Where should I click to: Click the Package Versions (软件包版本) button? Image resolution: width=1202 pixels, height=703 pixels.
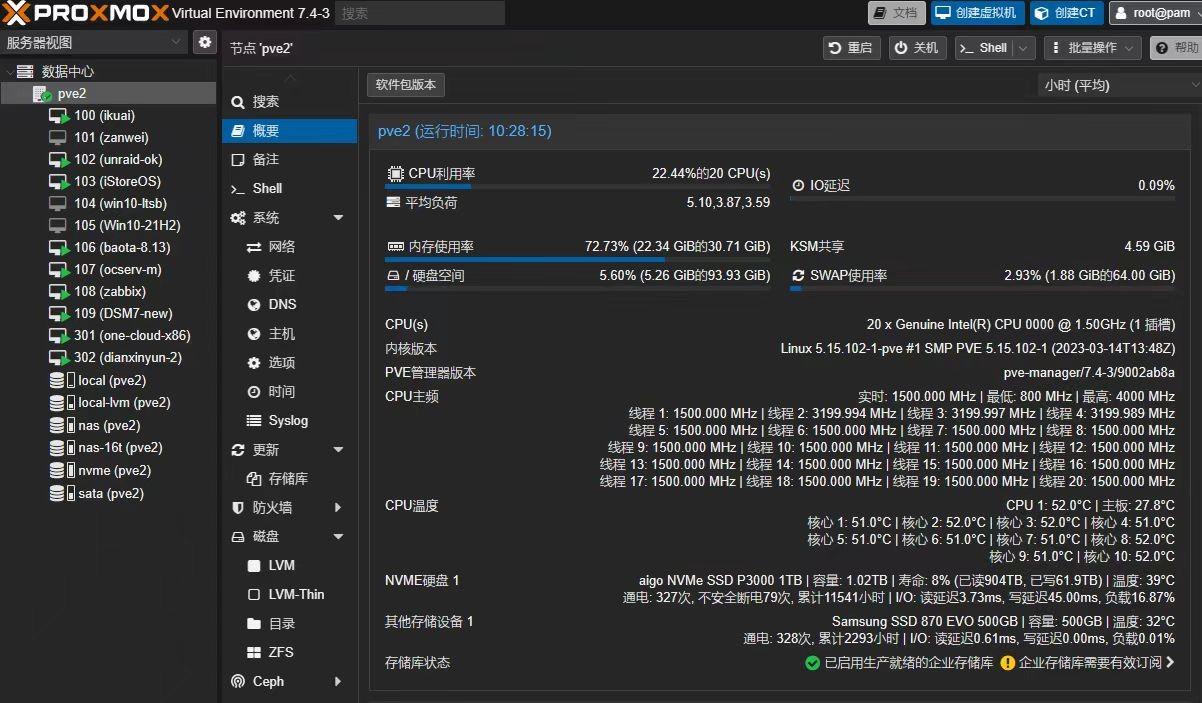pos(406,85)
